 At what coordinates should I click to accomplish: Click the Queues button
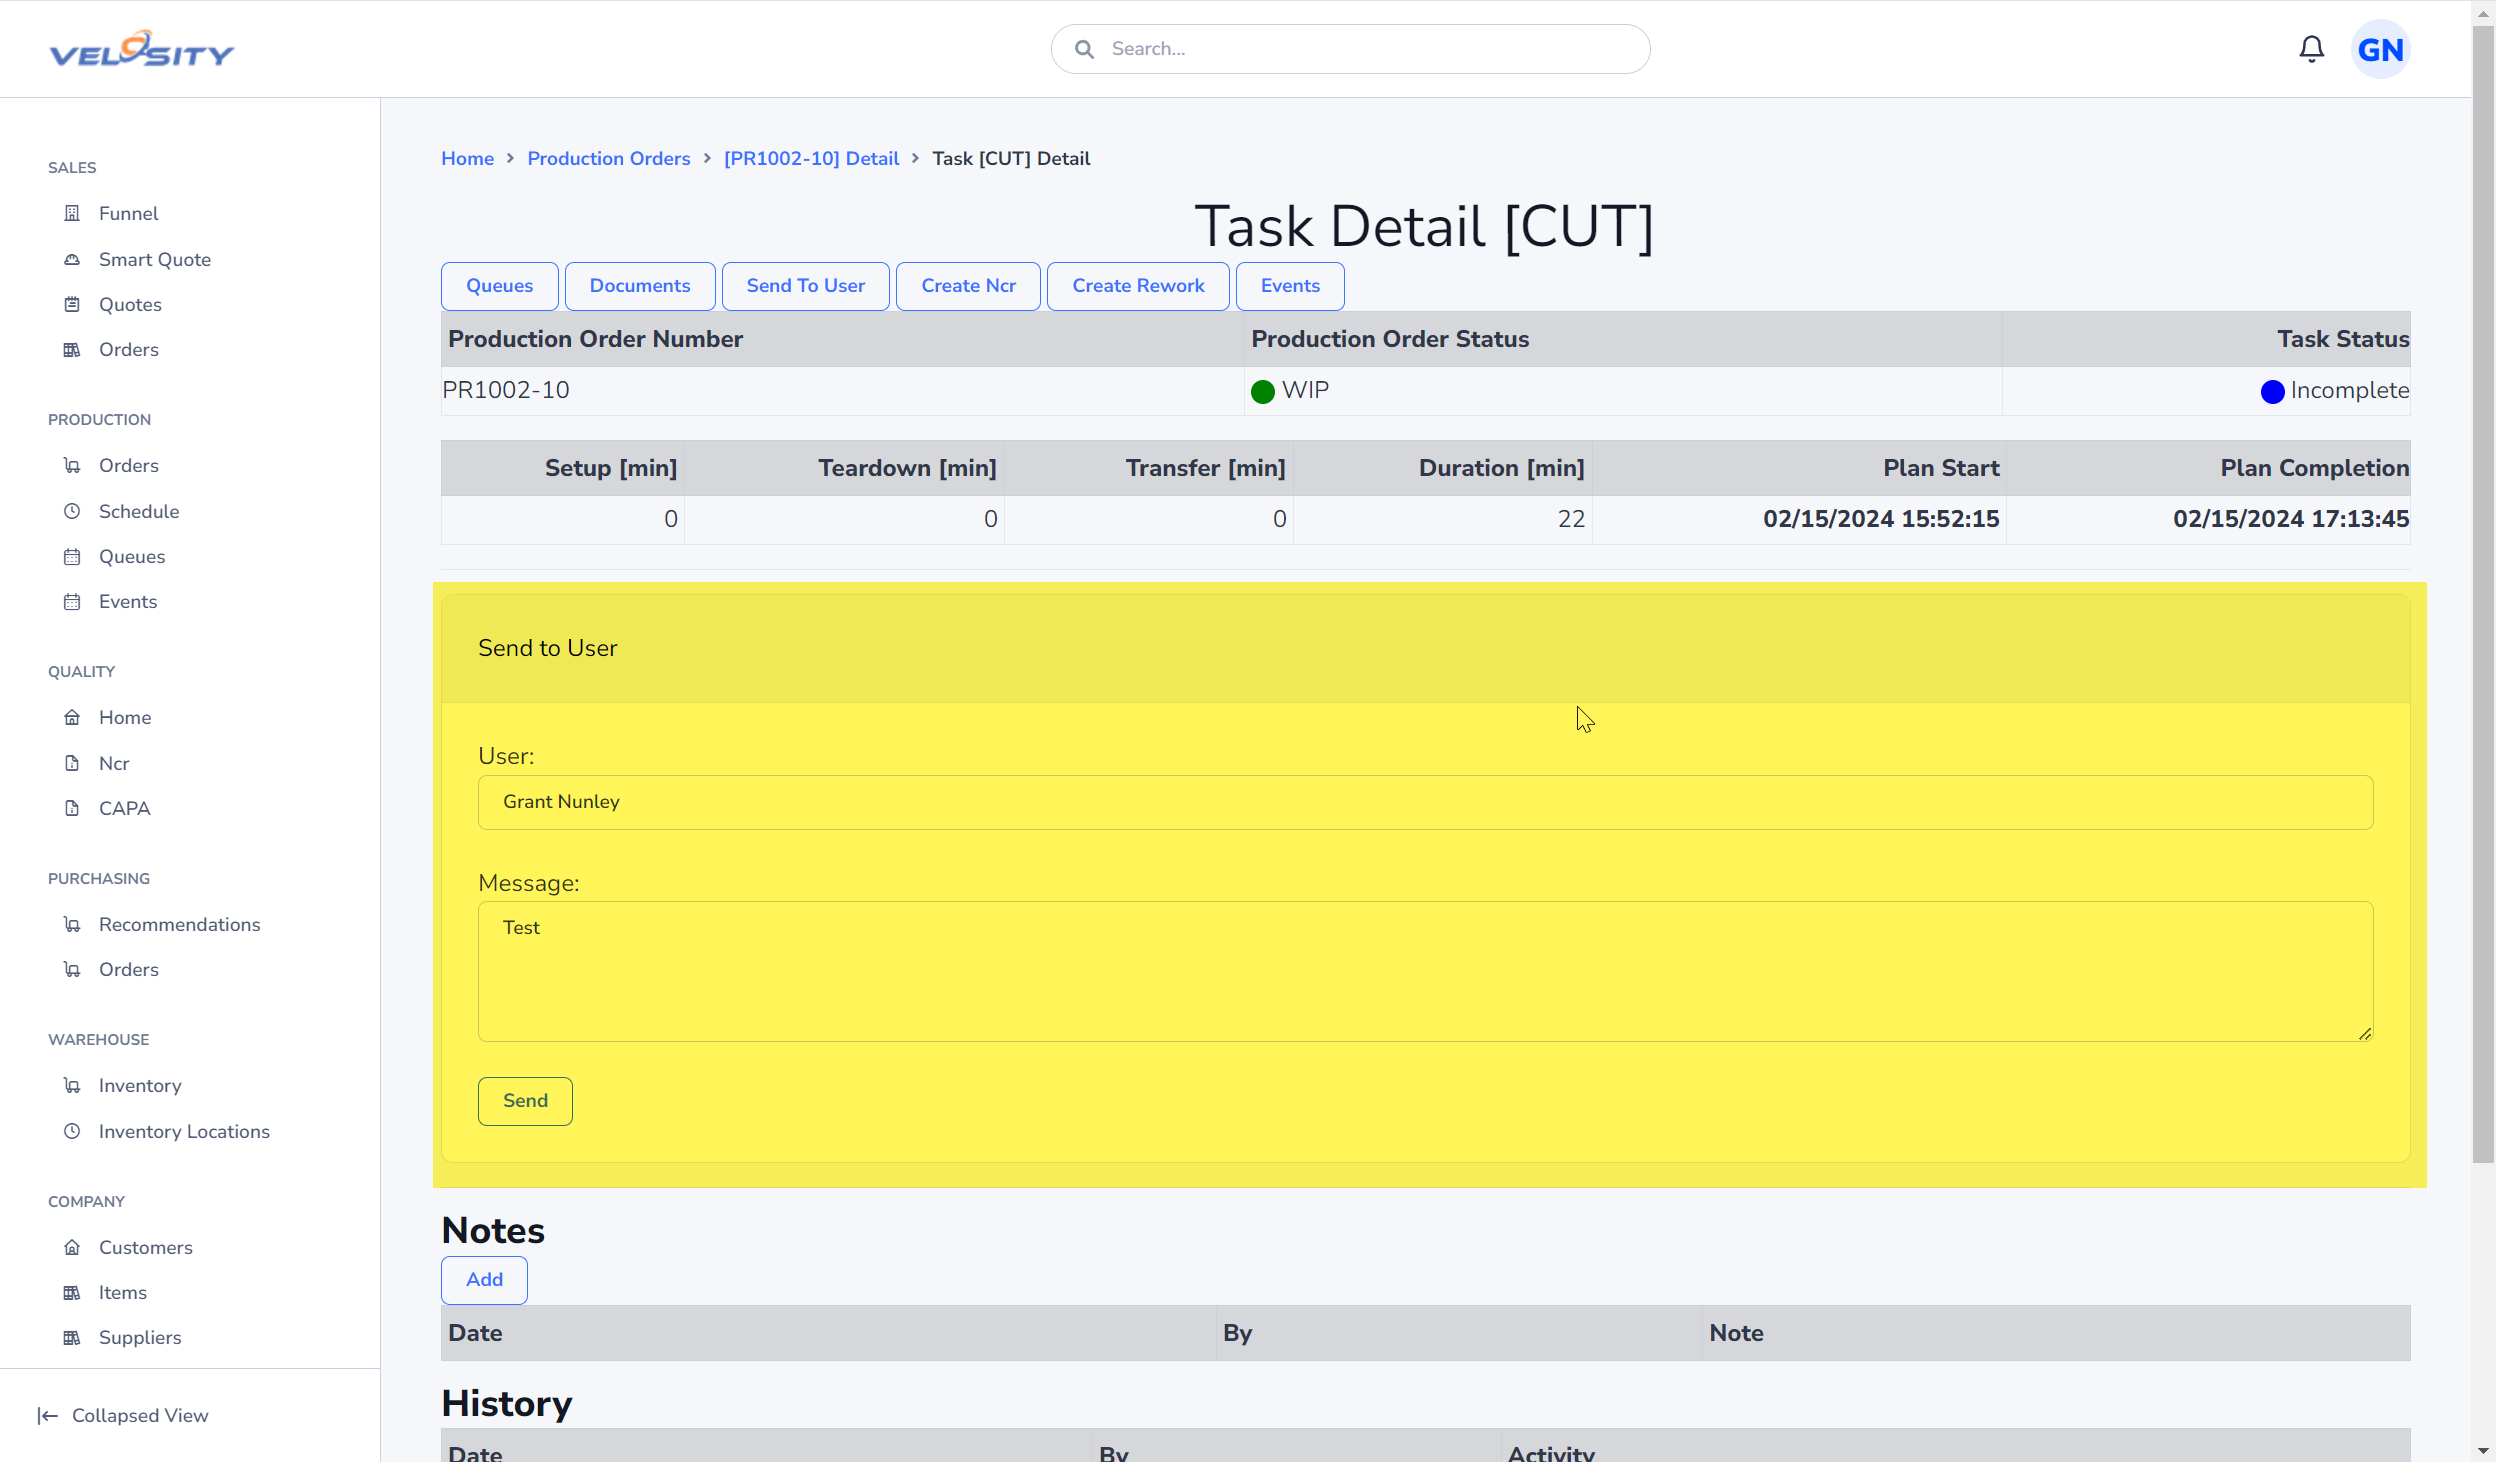(x=499, y=286)
